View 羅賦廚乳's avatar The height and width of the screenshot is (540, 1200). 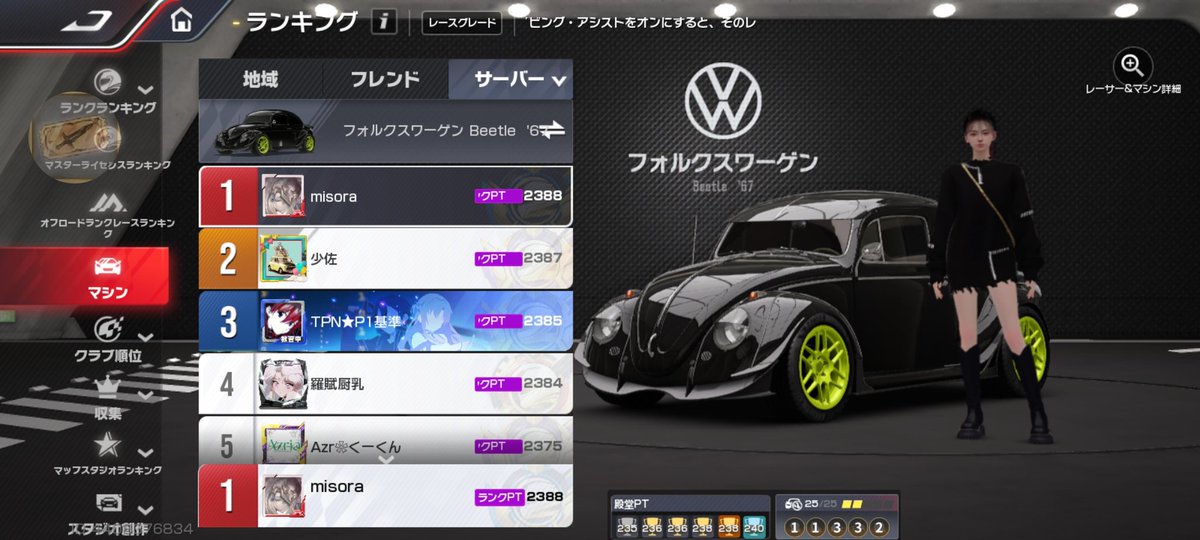283,383
